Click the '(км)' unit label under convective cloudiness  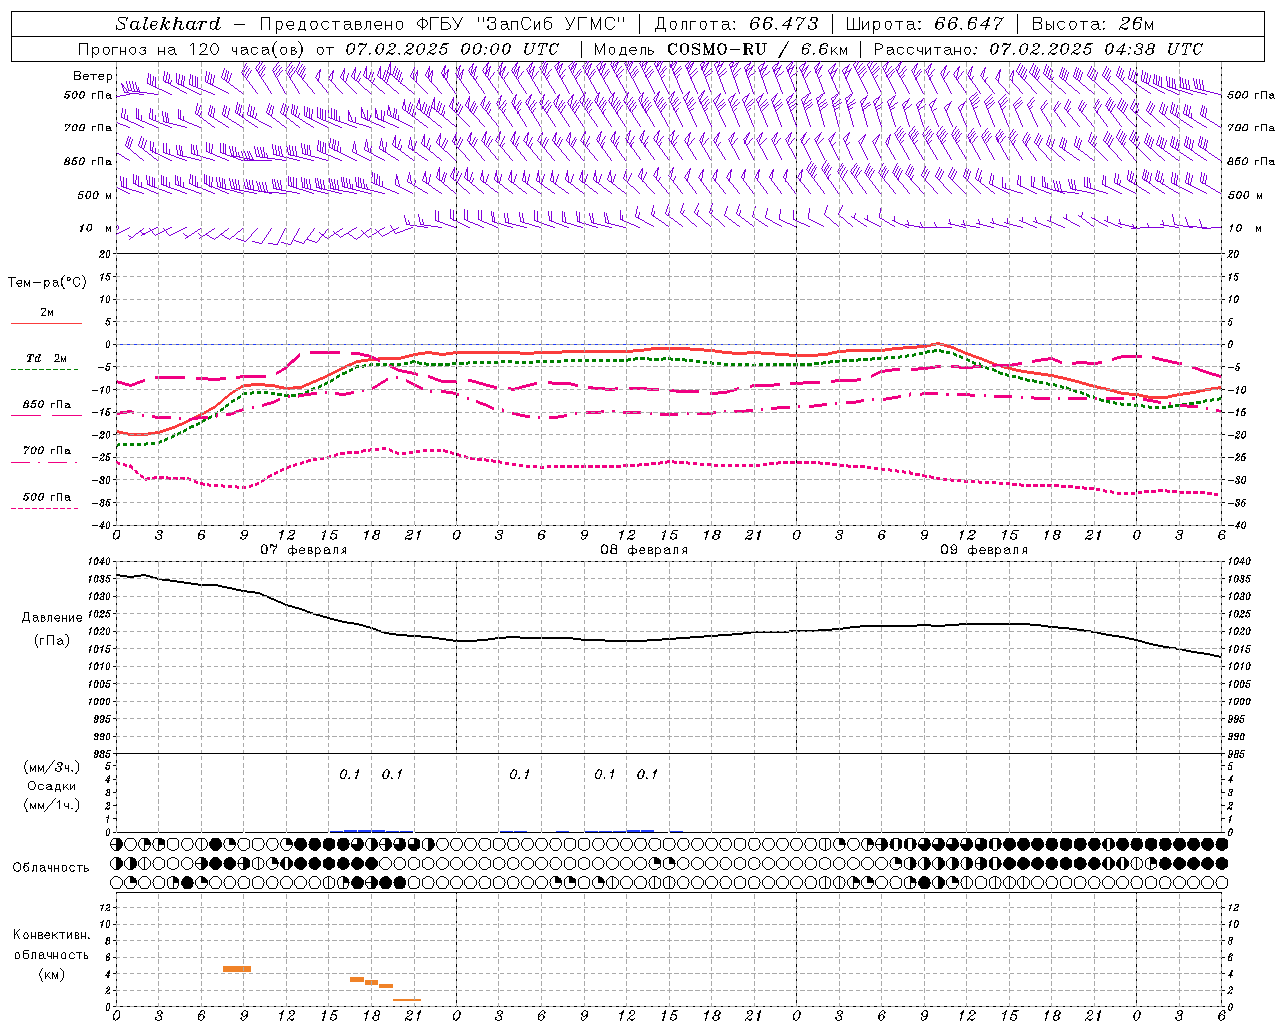51,974
